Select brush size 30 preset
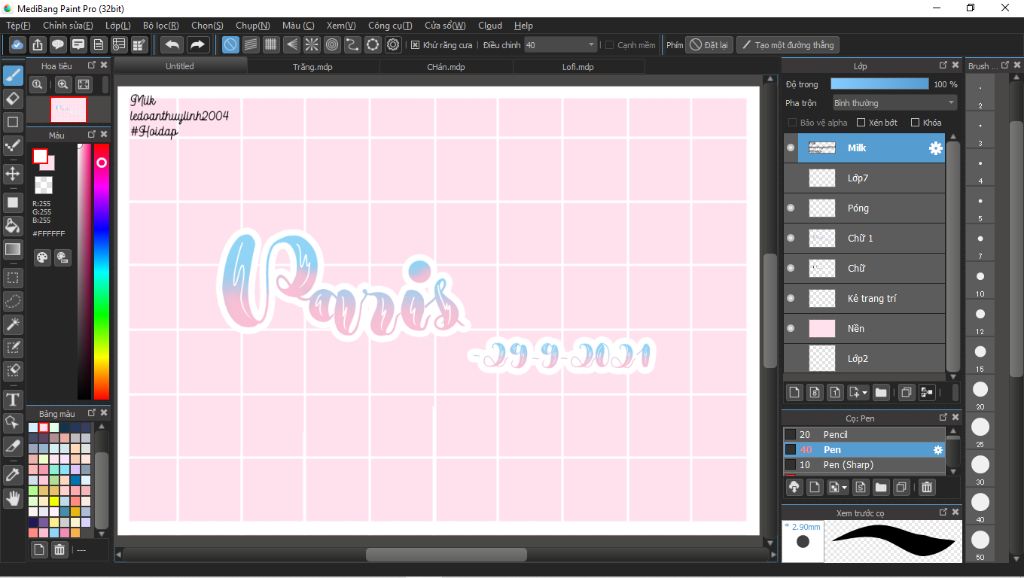Screen dimensions: 1024x578 tap(980, 464)
